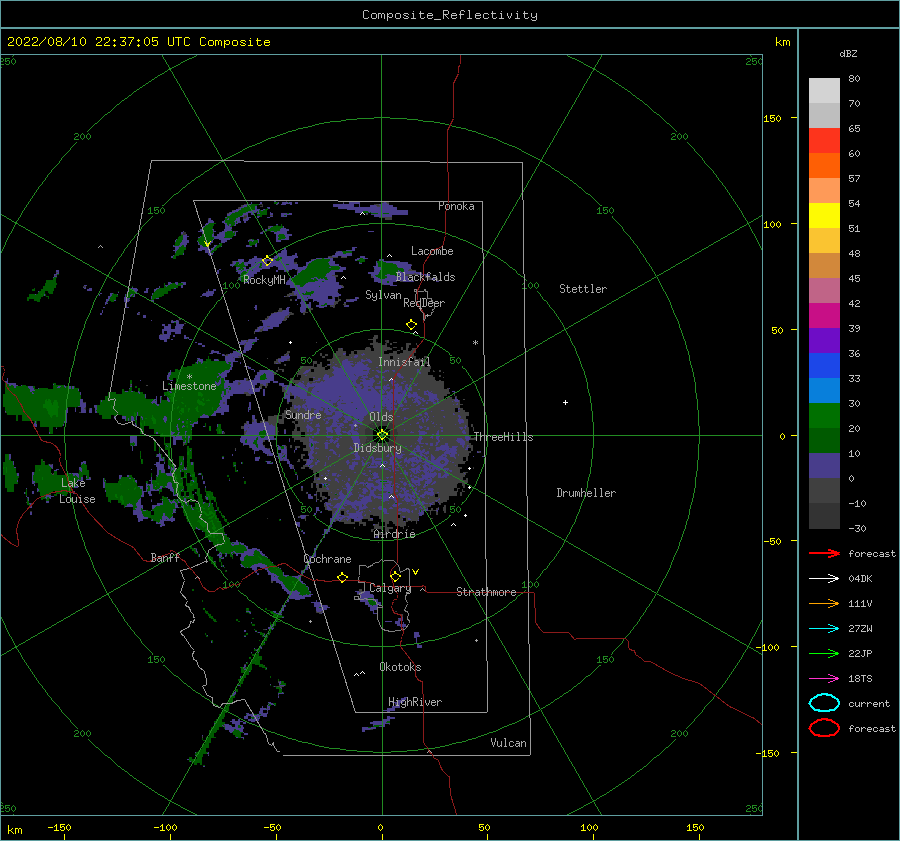Click the HighRiver town label

tap(415, 702)
